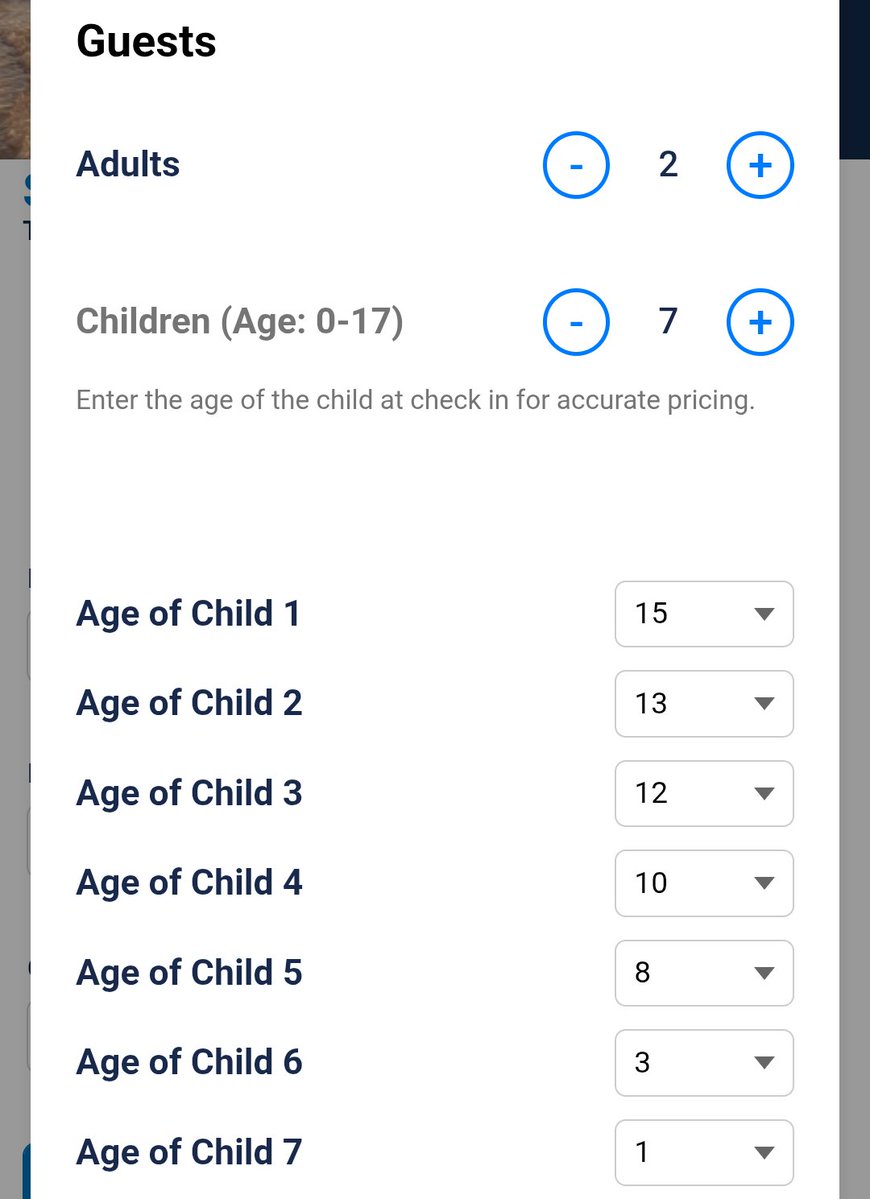Open Age of Child 1 dropdown
Viewport: 870px width, 1199px height.
pos(704,614)
